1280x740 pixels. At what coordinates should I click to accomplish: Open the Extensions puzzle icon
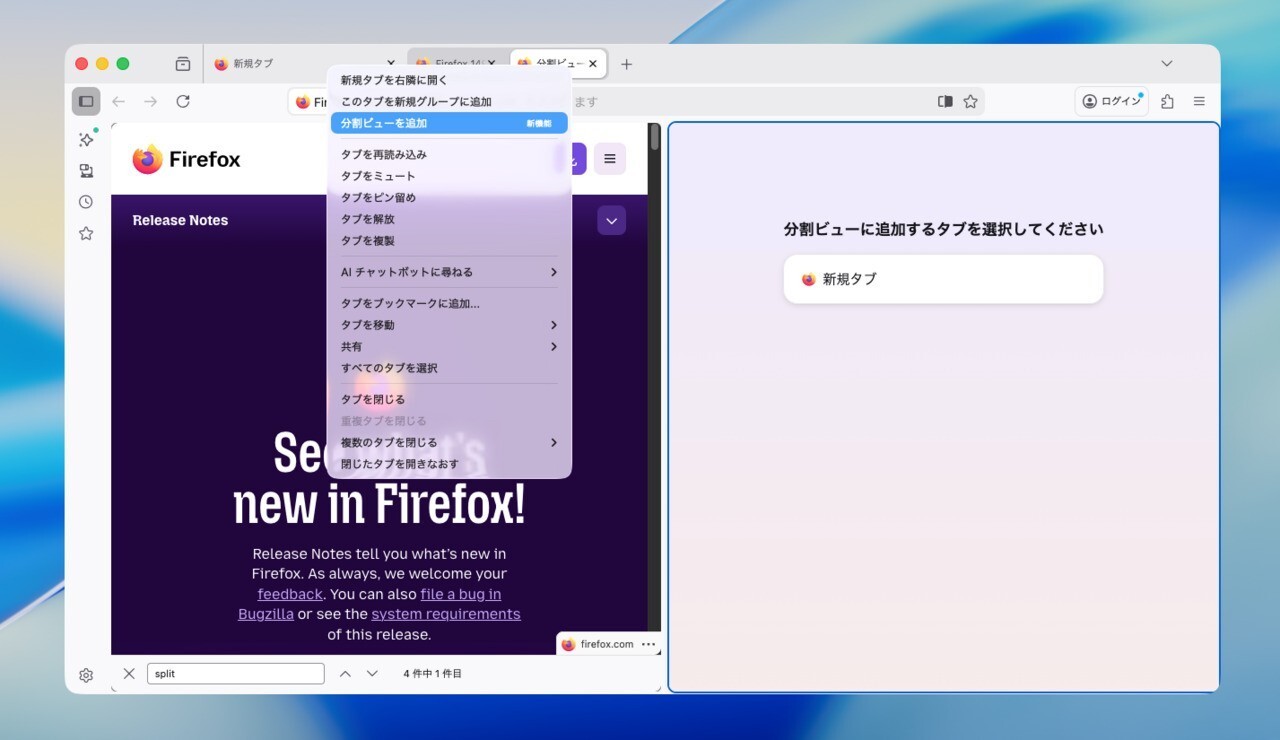[x=1167, y=101]
